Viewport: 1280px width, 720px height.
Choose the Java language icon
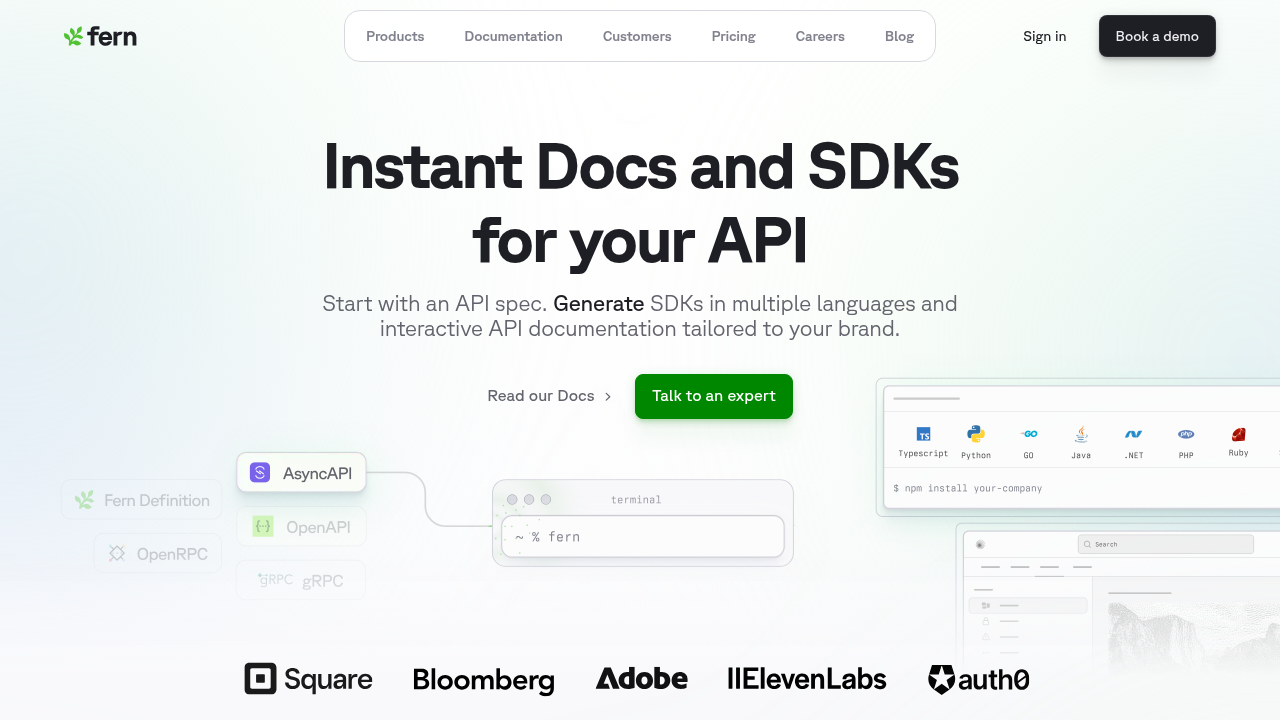[1081, 434]
